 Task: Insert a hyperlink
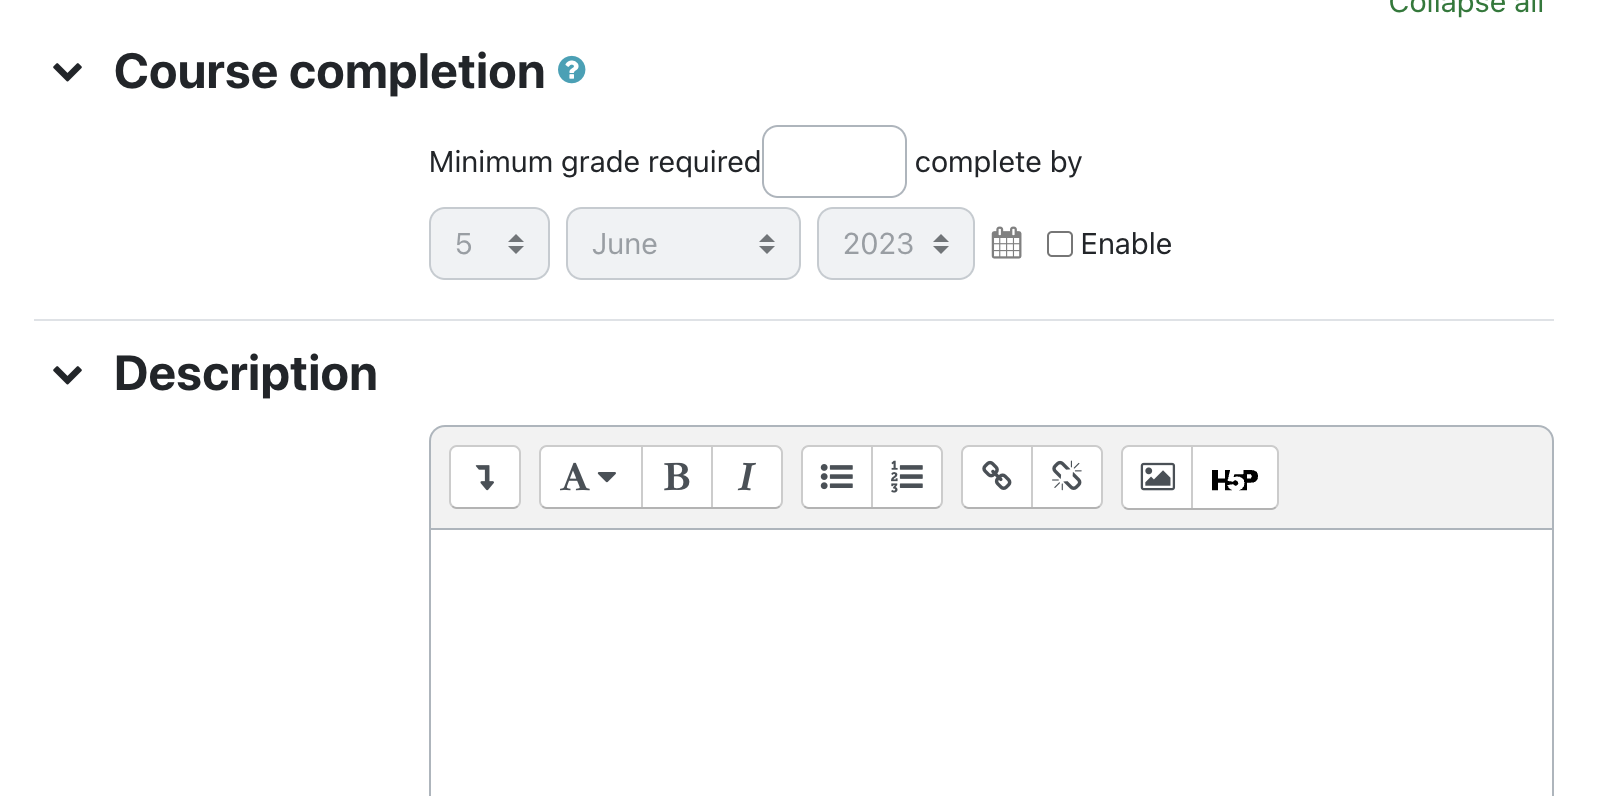(x=997, y=477)
